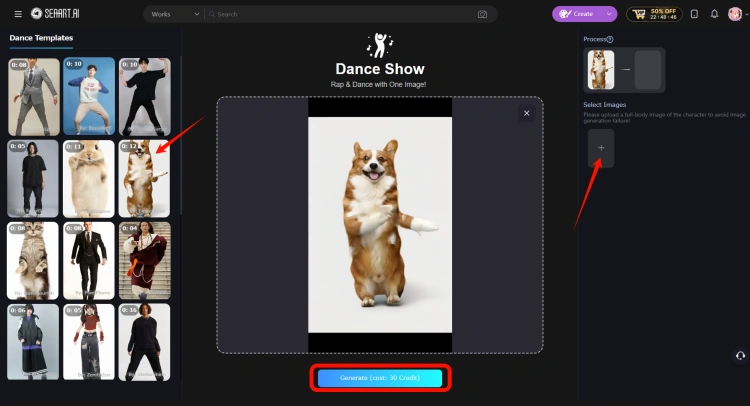Image resolution: width=750 pixels, height=406 pixels.
Task: Choose the black sweater person 0:16 template
Action: coord(144,342)
